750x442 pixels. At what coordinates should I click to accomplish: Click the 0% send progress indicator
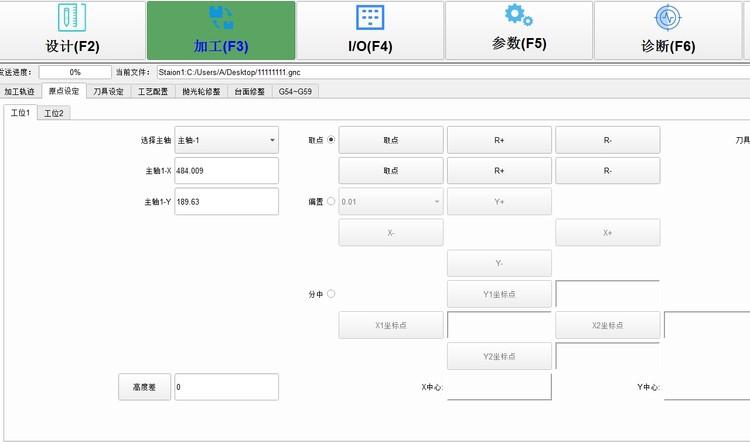coord(75,72)
